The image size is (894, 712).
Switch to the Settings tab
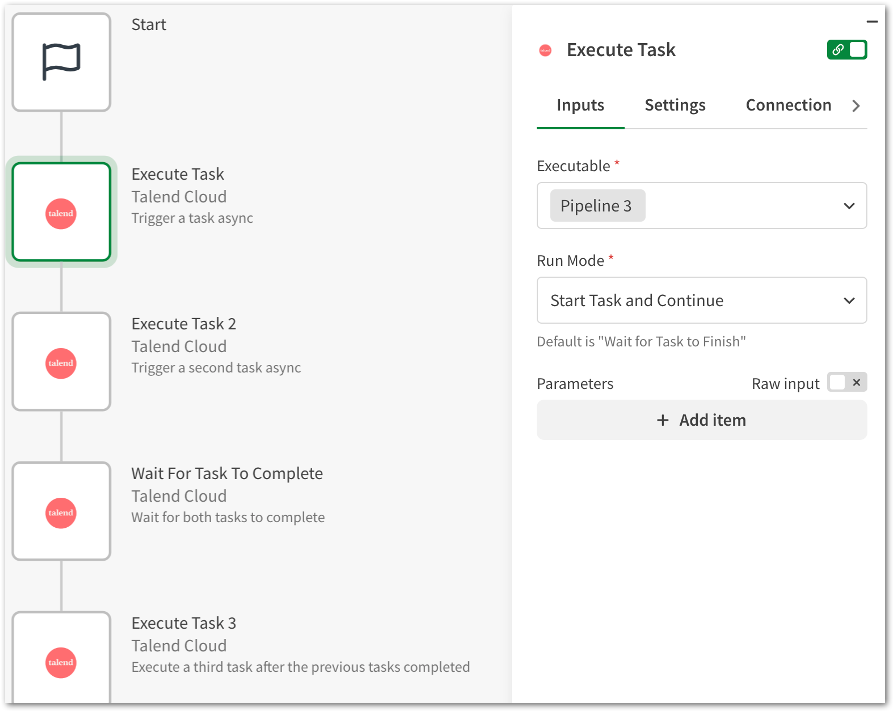point(674,105)
